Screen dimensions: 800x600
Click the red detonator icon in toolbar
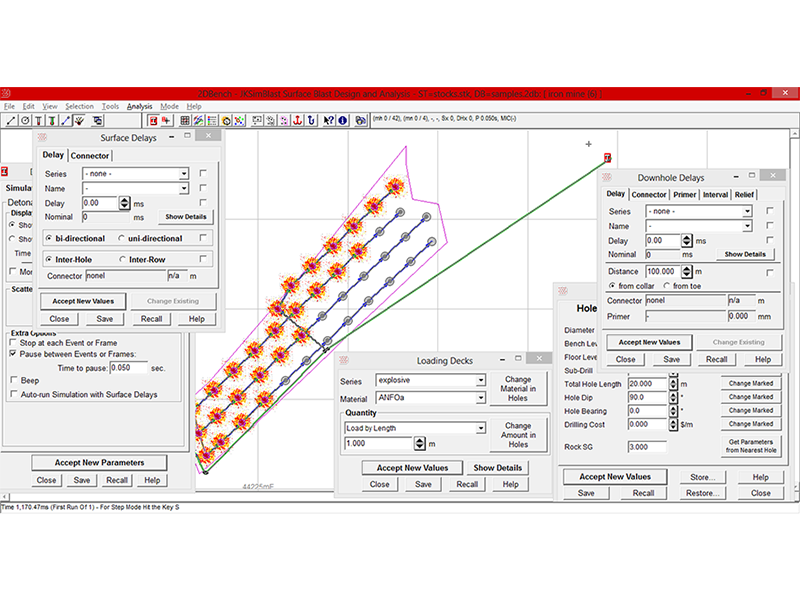click(153, 120)
